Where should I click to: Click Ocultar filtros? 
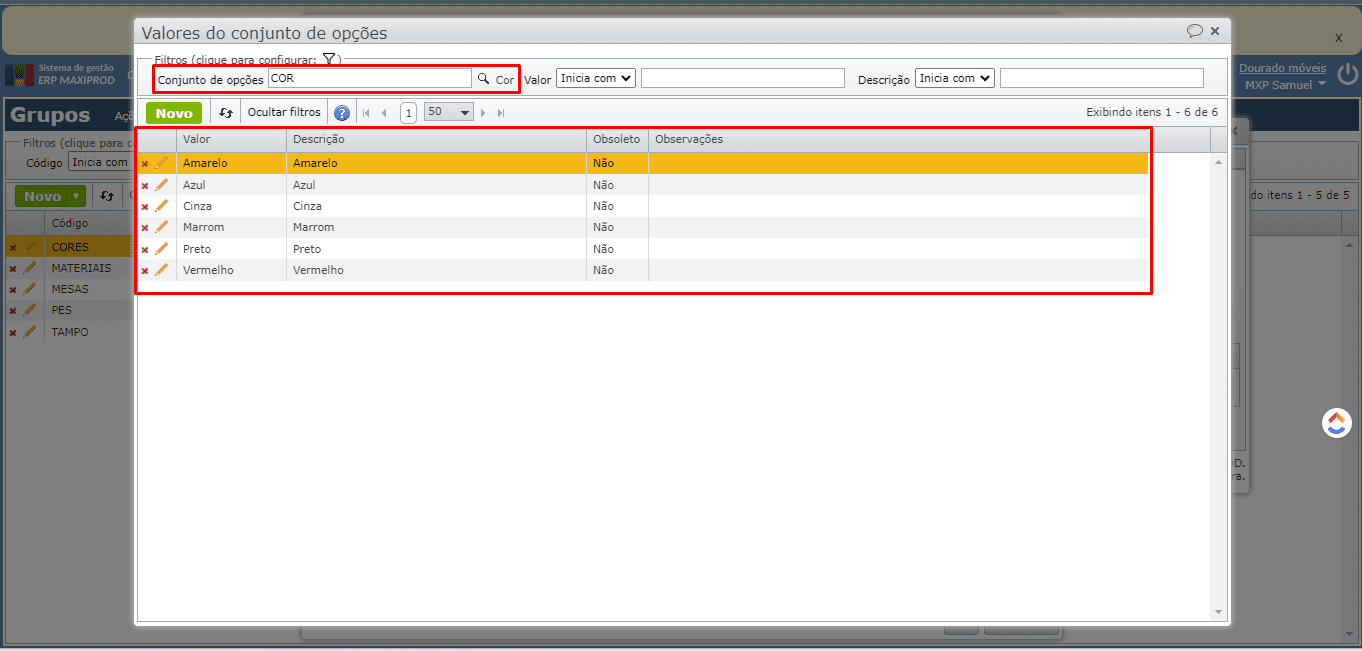click(284, 112)
